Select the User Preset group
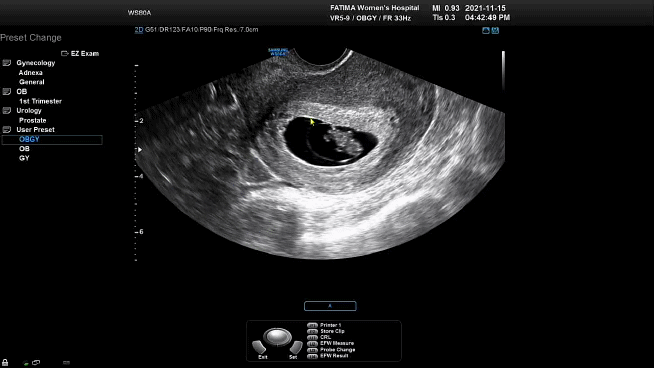Image resolution: width=654 pixels, height=368 pixels. click(35, 130)
